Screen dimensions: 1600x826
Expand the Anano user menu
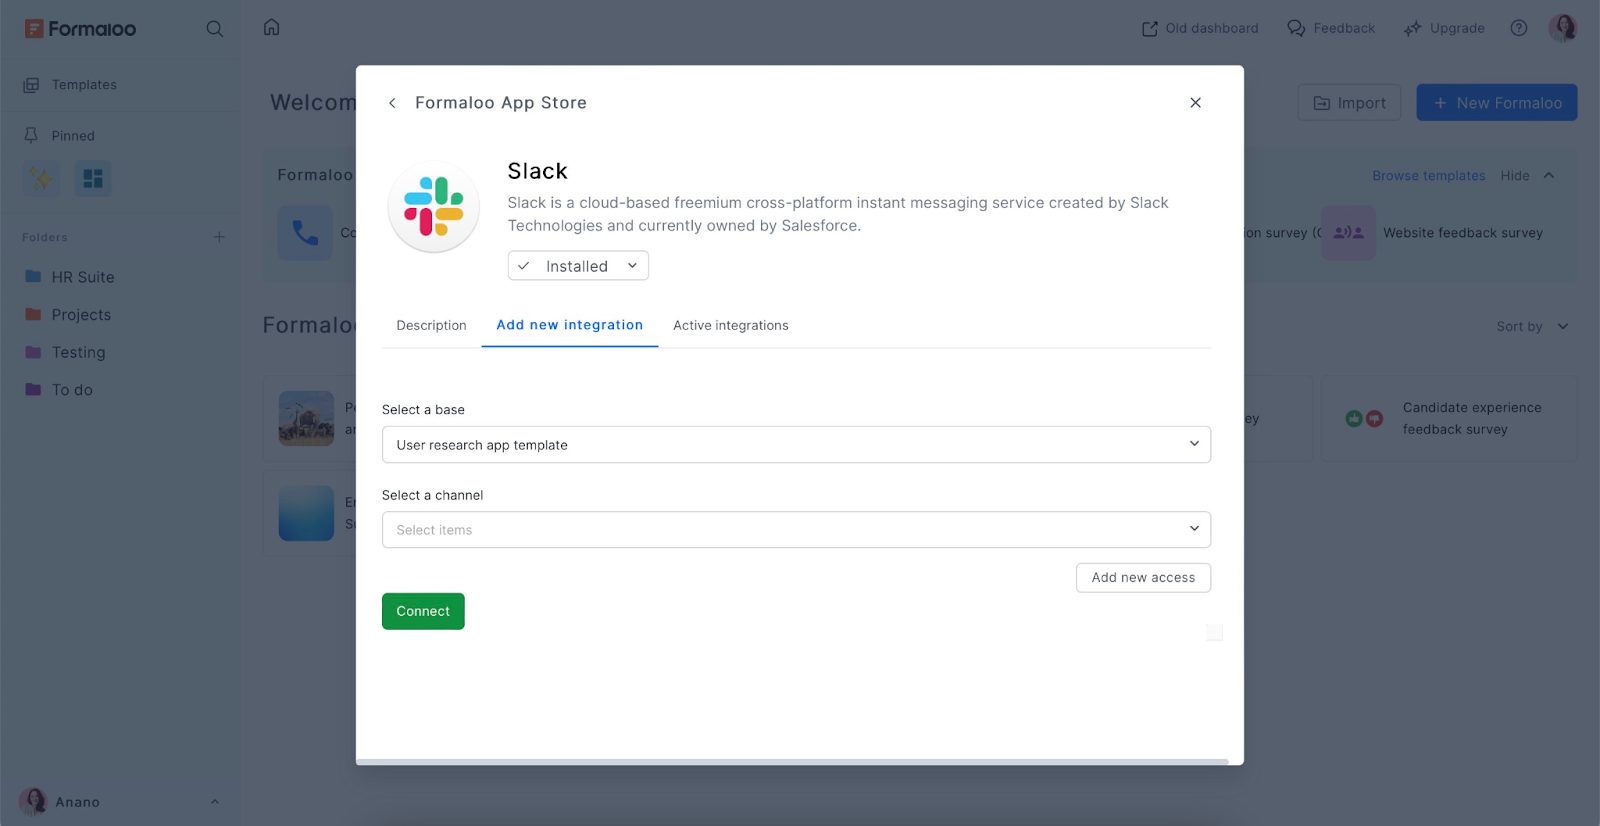click(x=214, y=802)
